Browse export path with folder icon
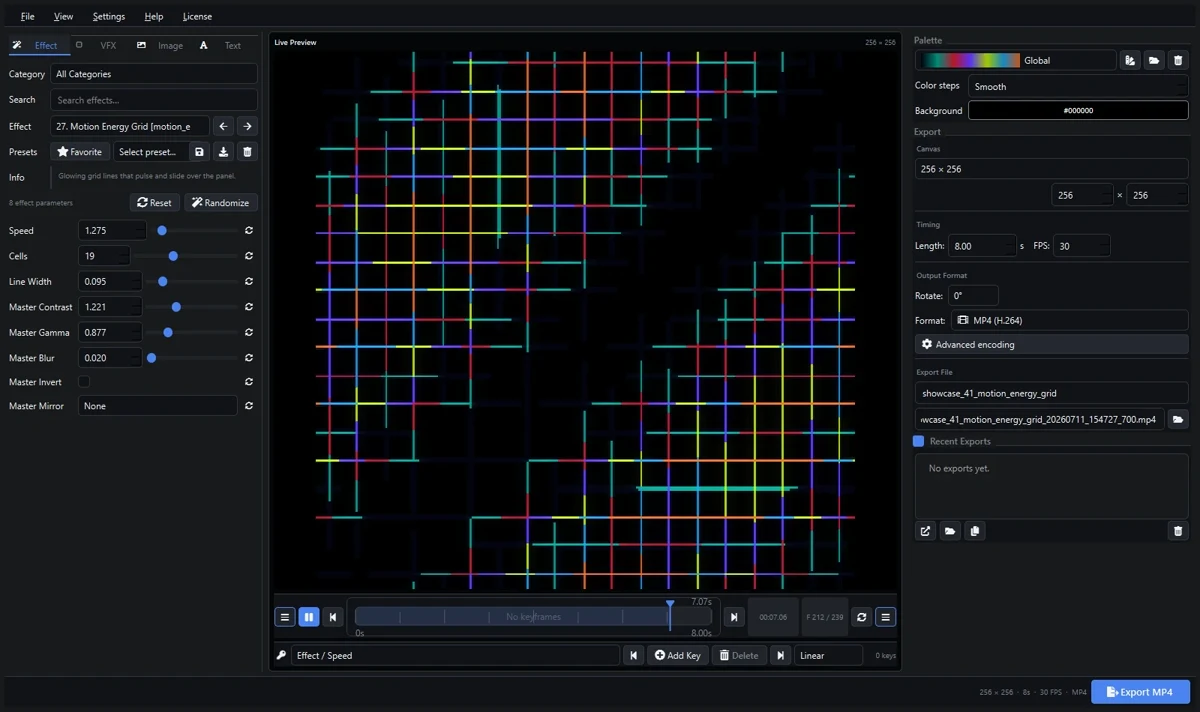Image resolution: width=1200 pixels, height=712 pixels. 1178,420
